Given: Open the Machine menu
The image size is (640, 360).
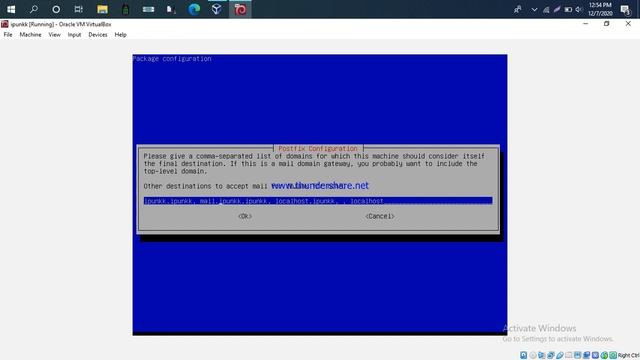Looking at the screenshot, I should pyautogui.click(x=30, y=35).
